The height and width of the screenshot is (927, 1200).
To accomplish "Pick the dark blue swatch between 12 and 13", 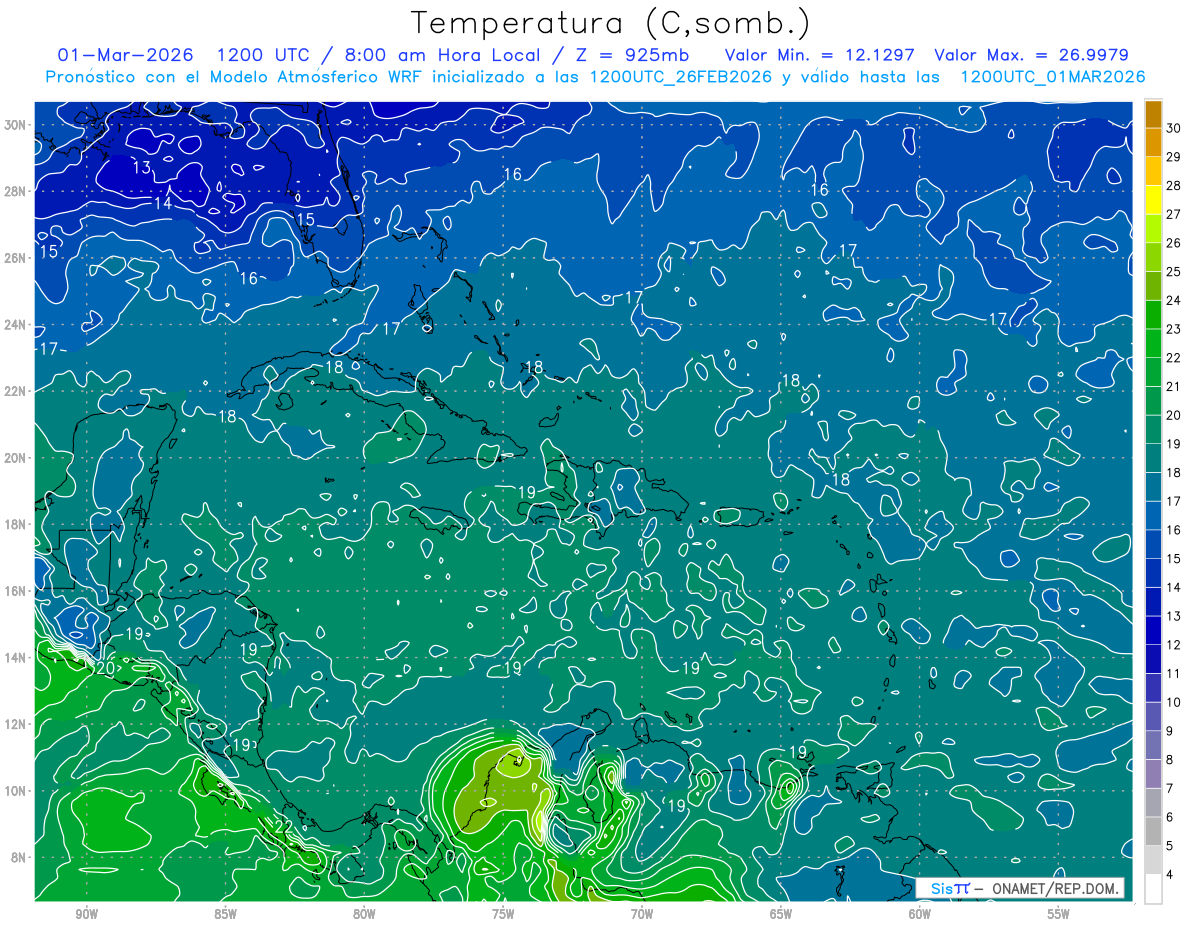I will click(x=1153, y=630).
